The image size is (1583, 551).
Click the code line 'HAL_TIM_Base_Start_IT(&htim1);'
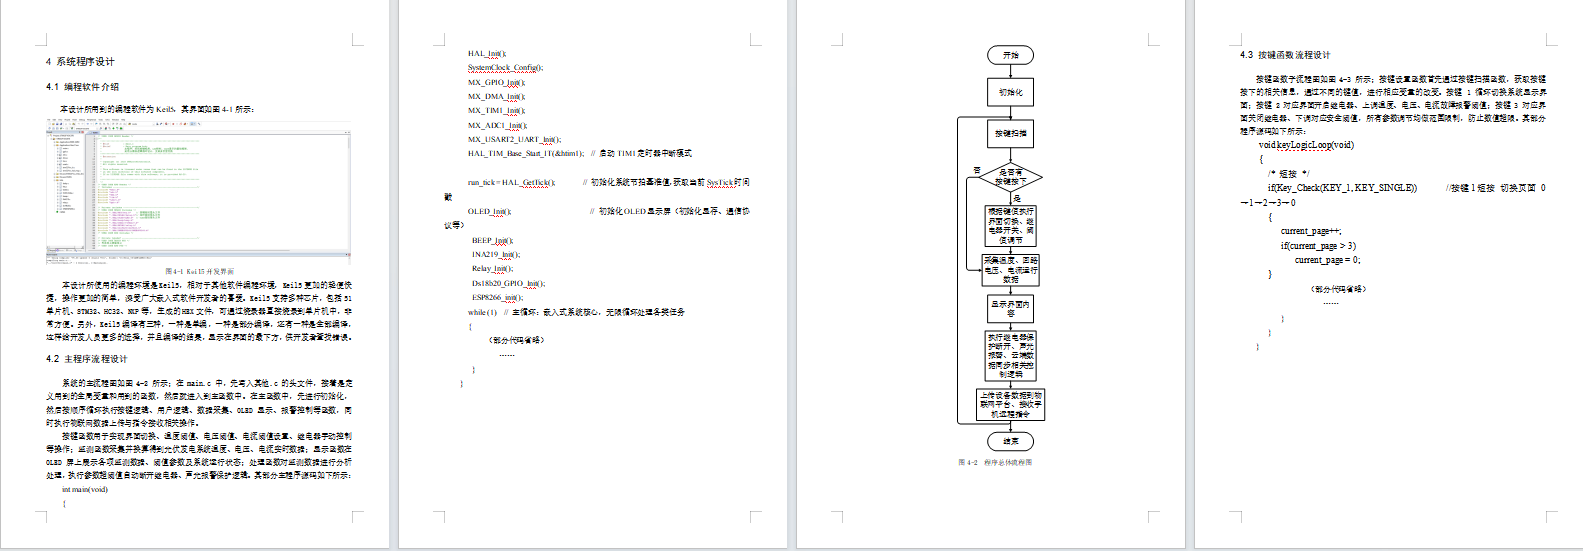[525, 154]
